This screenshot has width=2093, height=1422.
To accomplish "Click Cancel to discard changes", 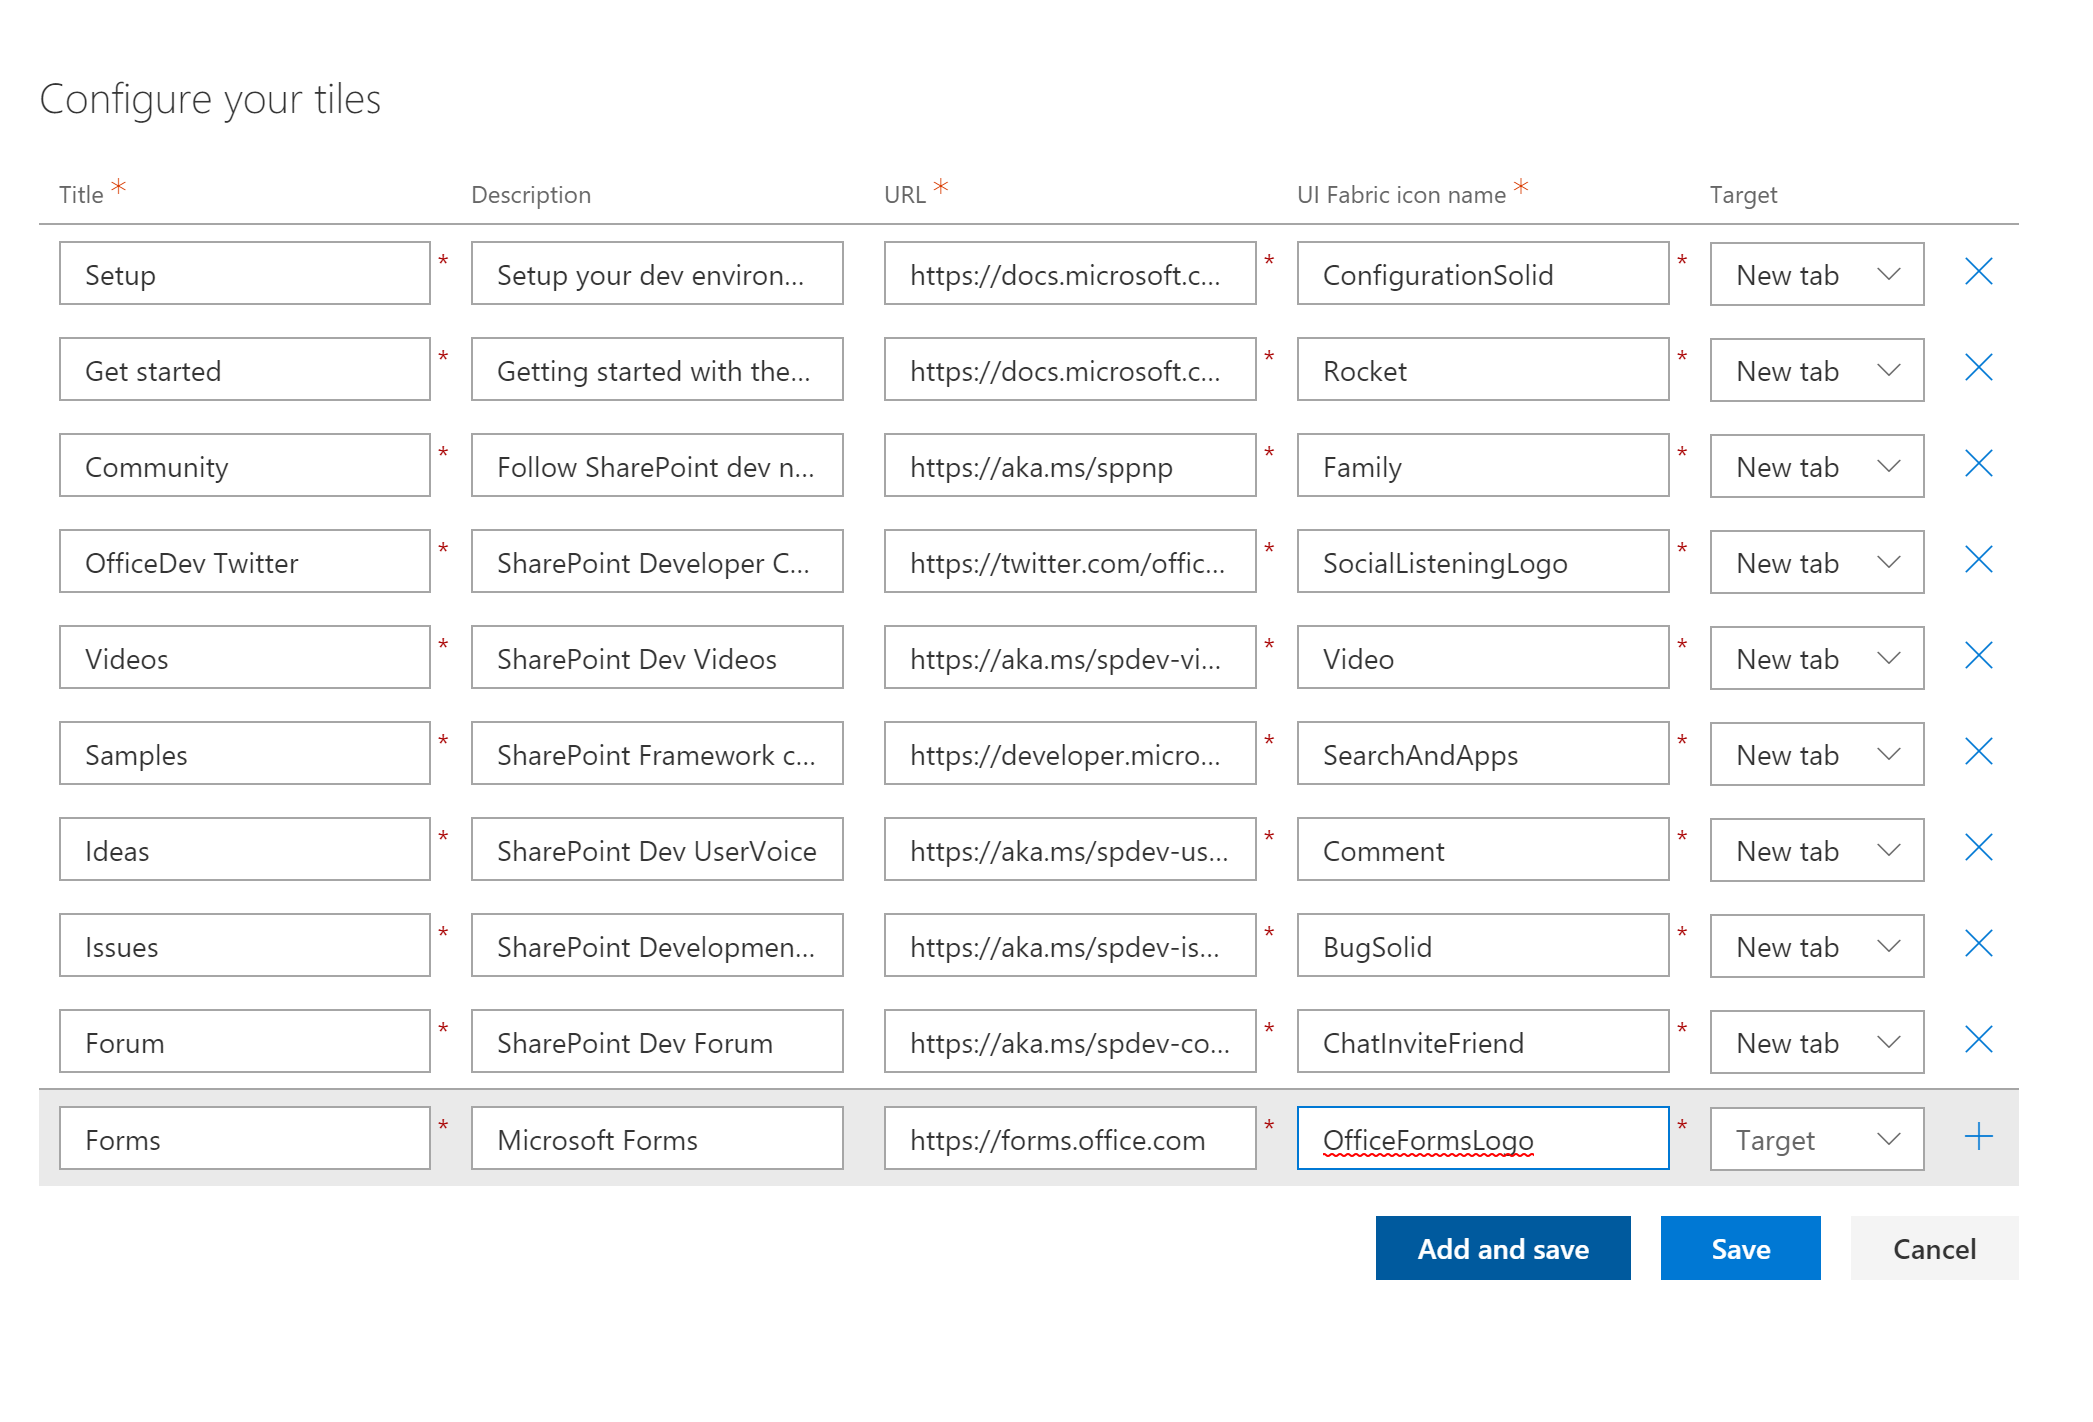I will [x=1934, y=1248].
